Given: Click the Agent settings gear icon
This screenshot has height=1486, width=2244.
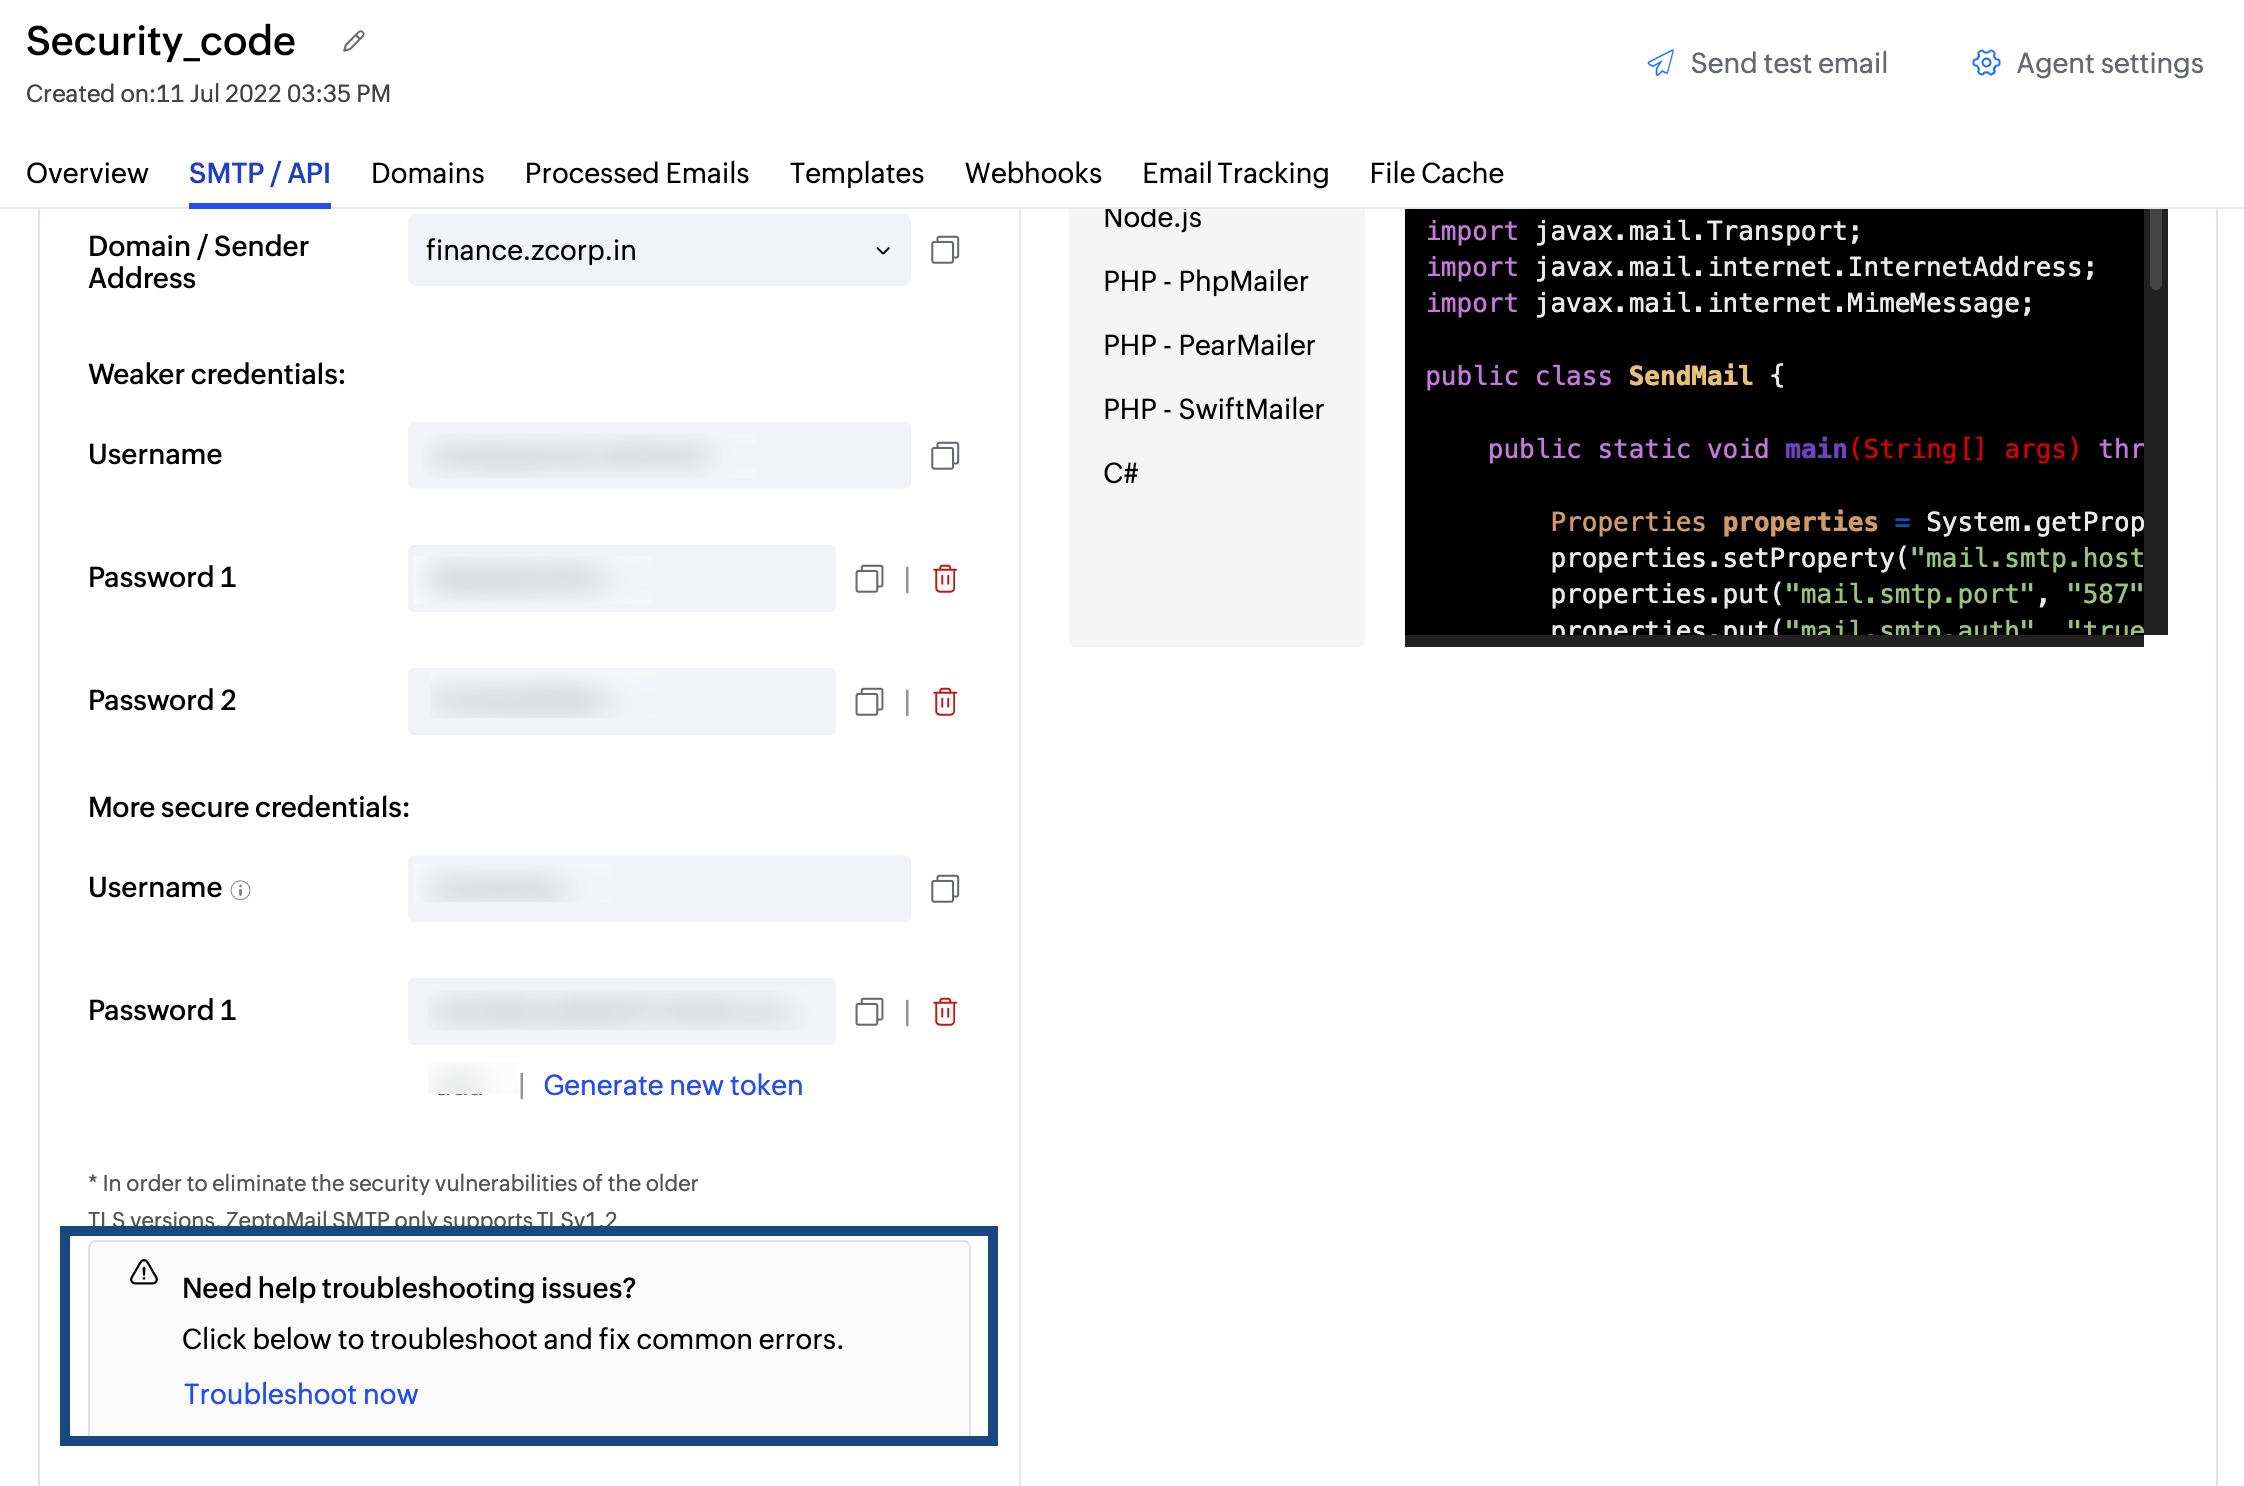Looking at the screenshot, I should point(1986,63).
